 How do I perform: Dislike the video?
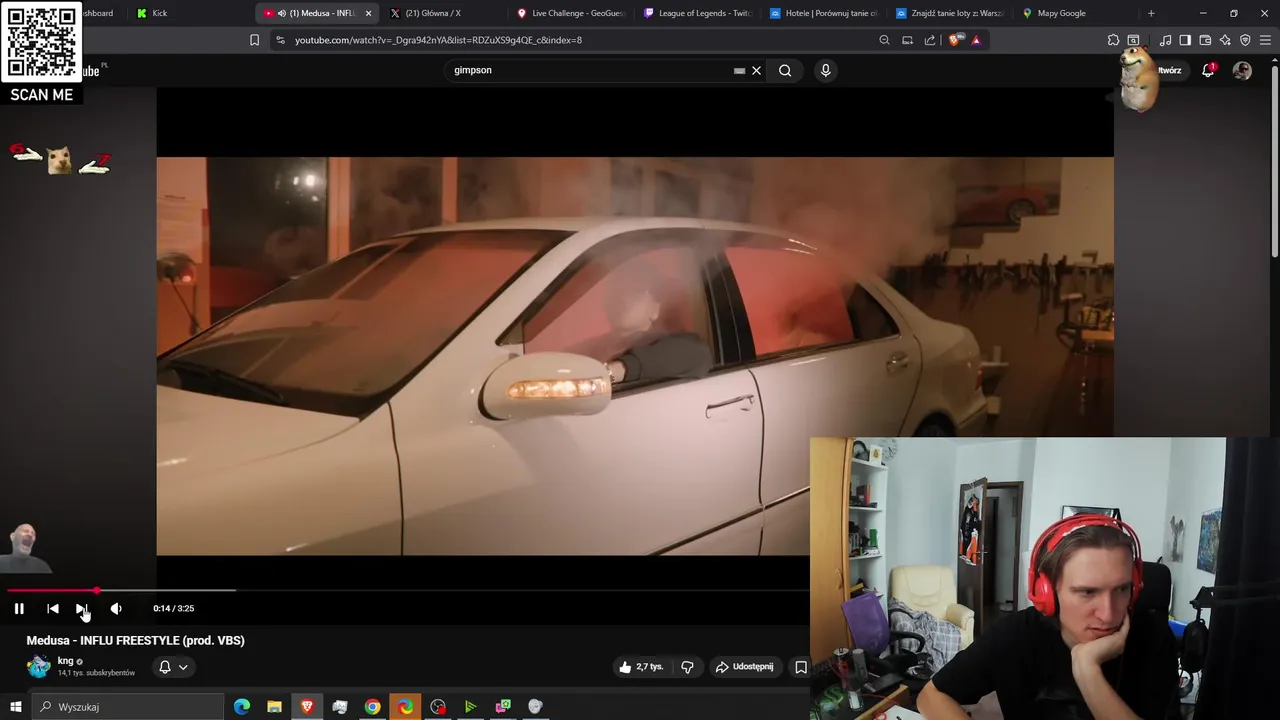pyautogui.click(x=687, y=667)
